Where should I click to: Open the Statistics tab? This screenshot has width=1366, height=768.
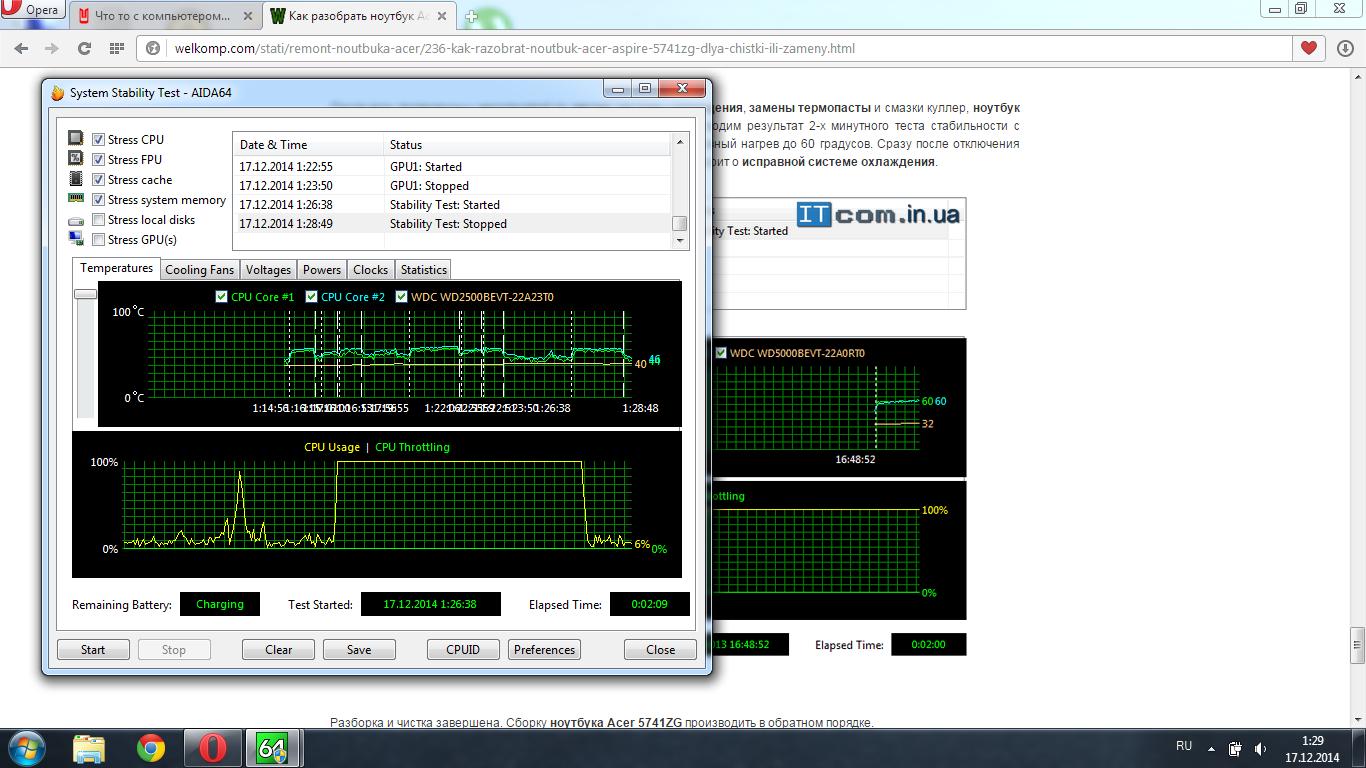click(424, 270)
